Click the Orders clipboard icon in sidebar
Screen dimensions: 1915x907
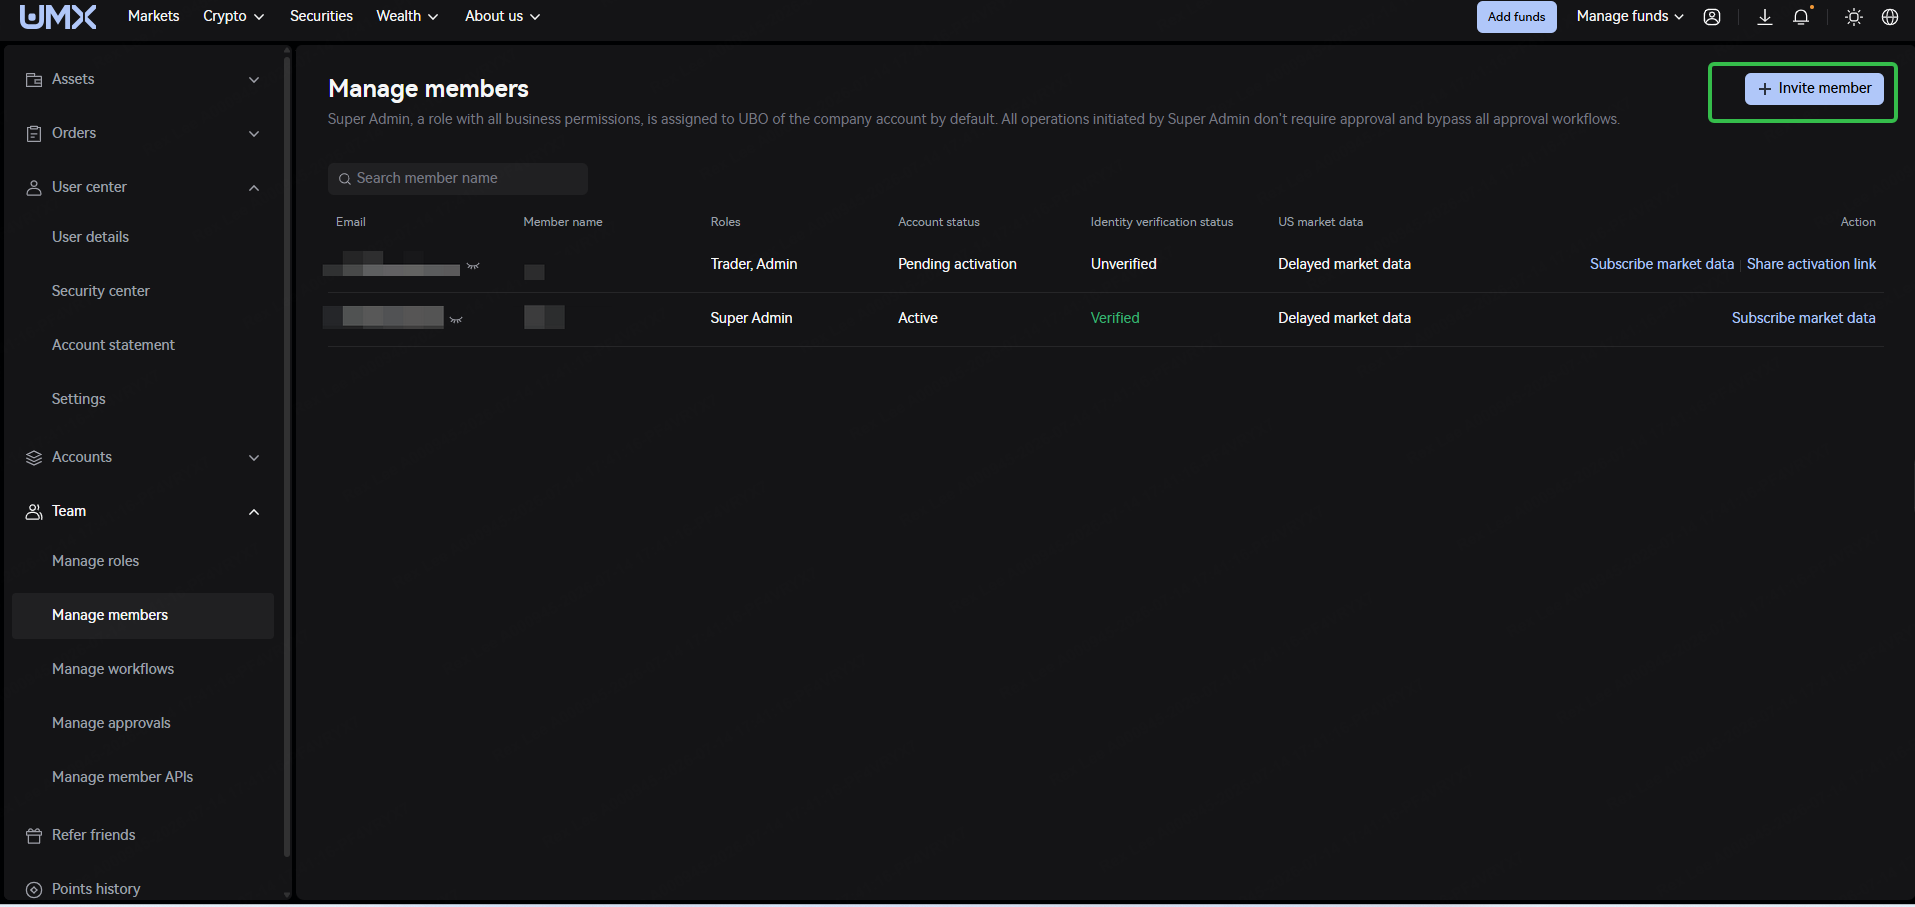coord(34,134)
